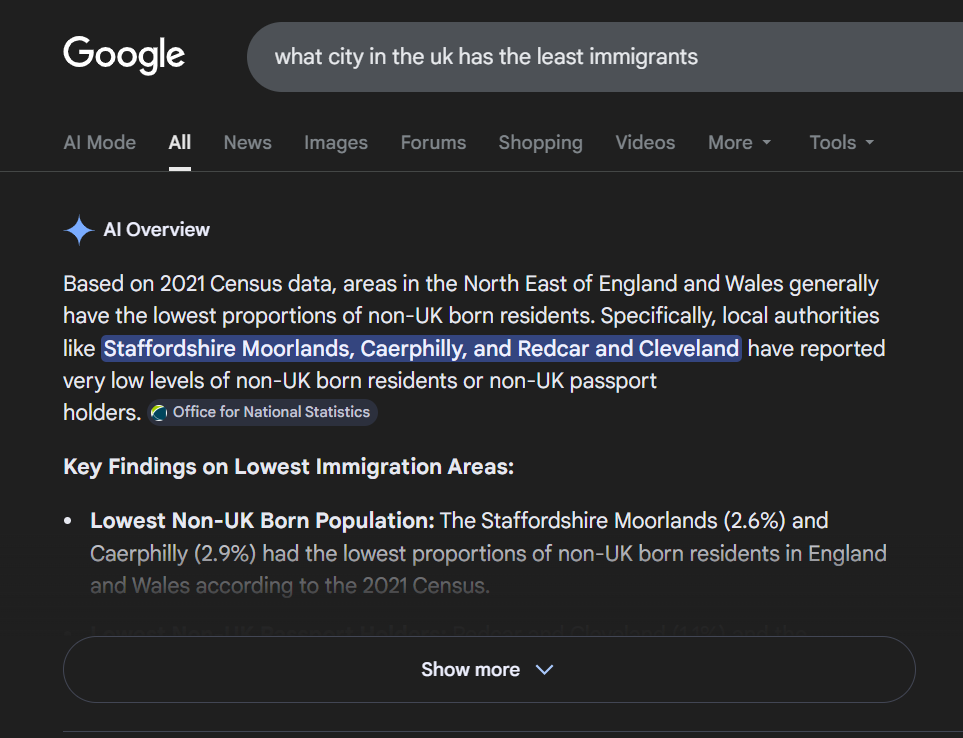The image size is (963, 738).
Task: Open the Images tab
Action: 336,142
